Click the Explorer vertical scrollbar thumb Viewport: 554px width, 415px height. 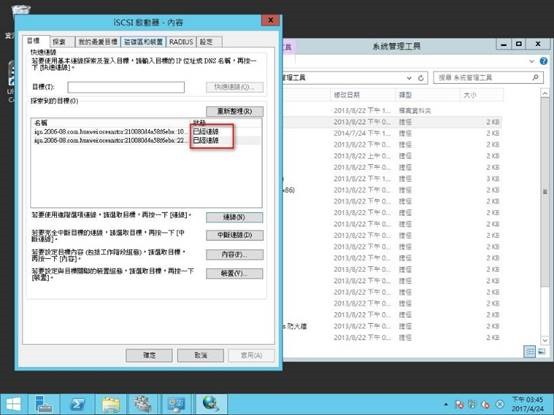tap(545, 192)
